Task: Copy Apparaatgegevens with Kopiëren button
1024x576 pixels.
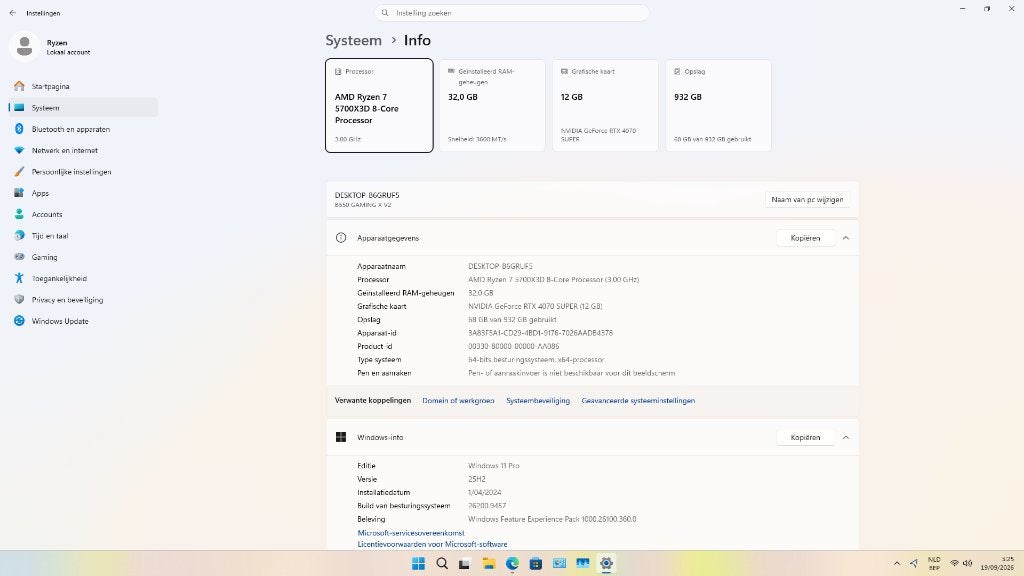Action: click(x=805, y=238)
